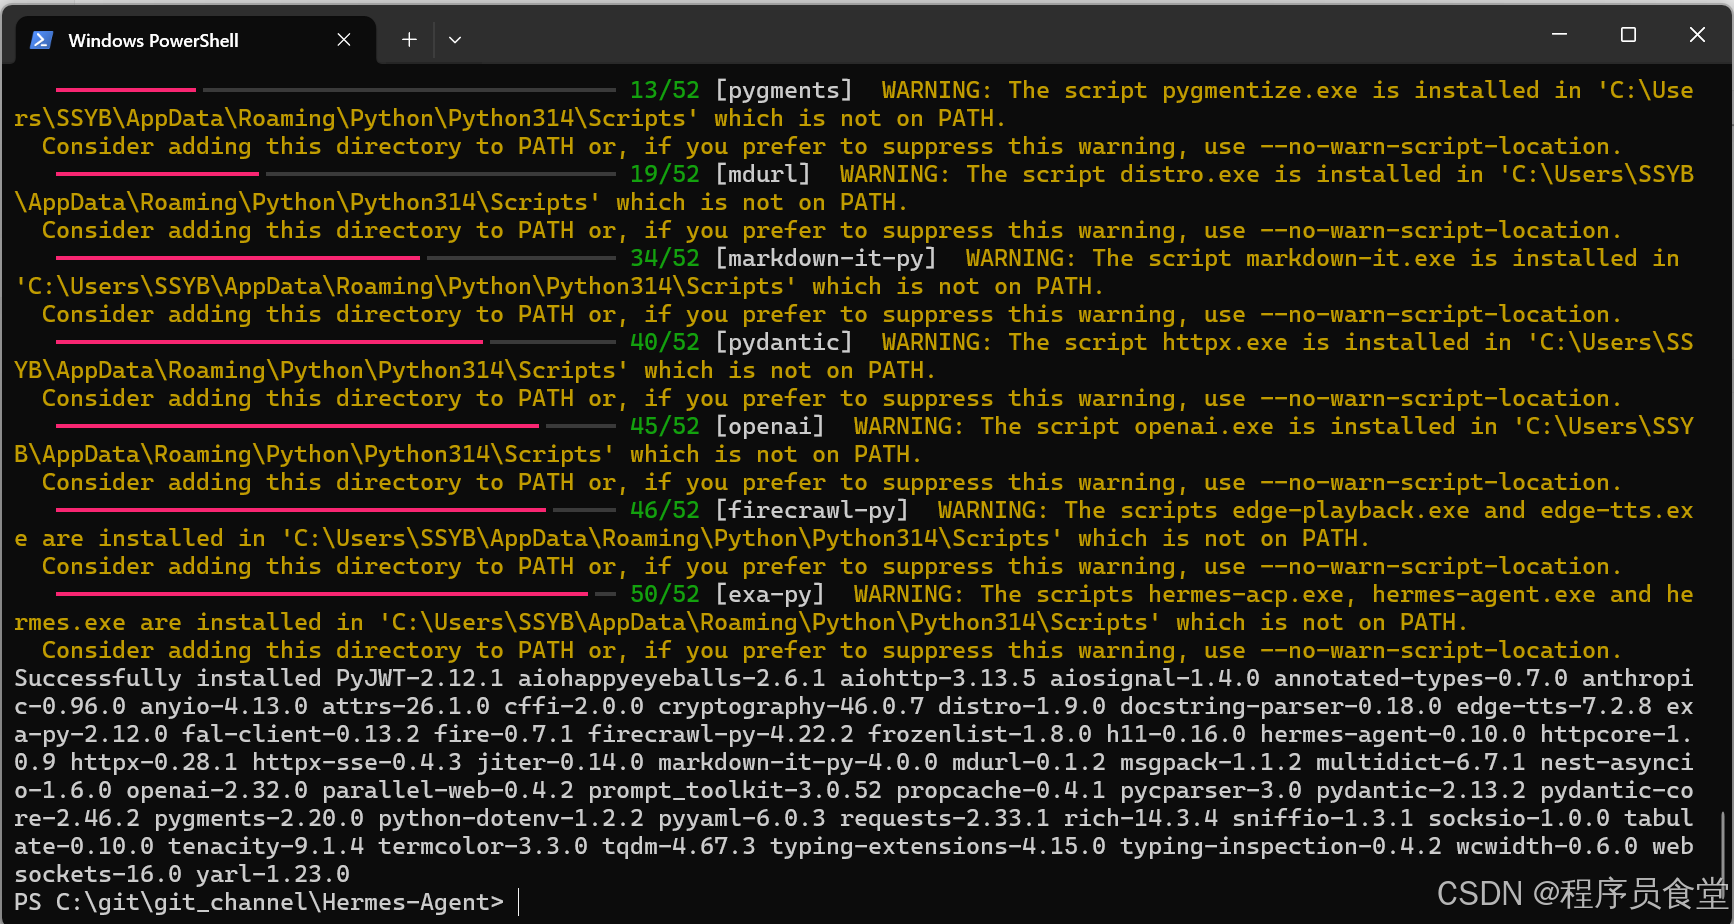Click edge-playback.exe in the firecrawl warning
Screen dimensions: 1734x924
click(x=1351, y=510)
